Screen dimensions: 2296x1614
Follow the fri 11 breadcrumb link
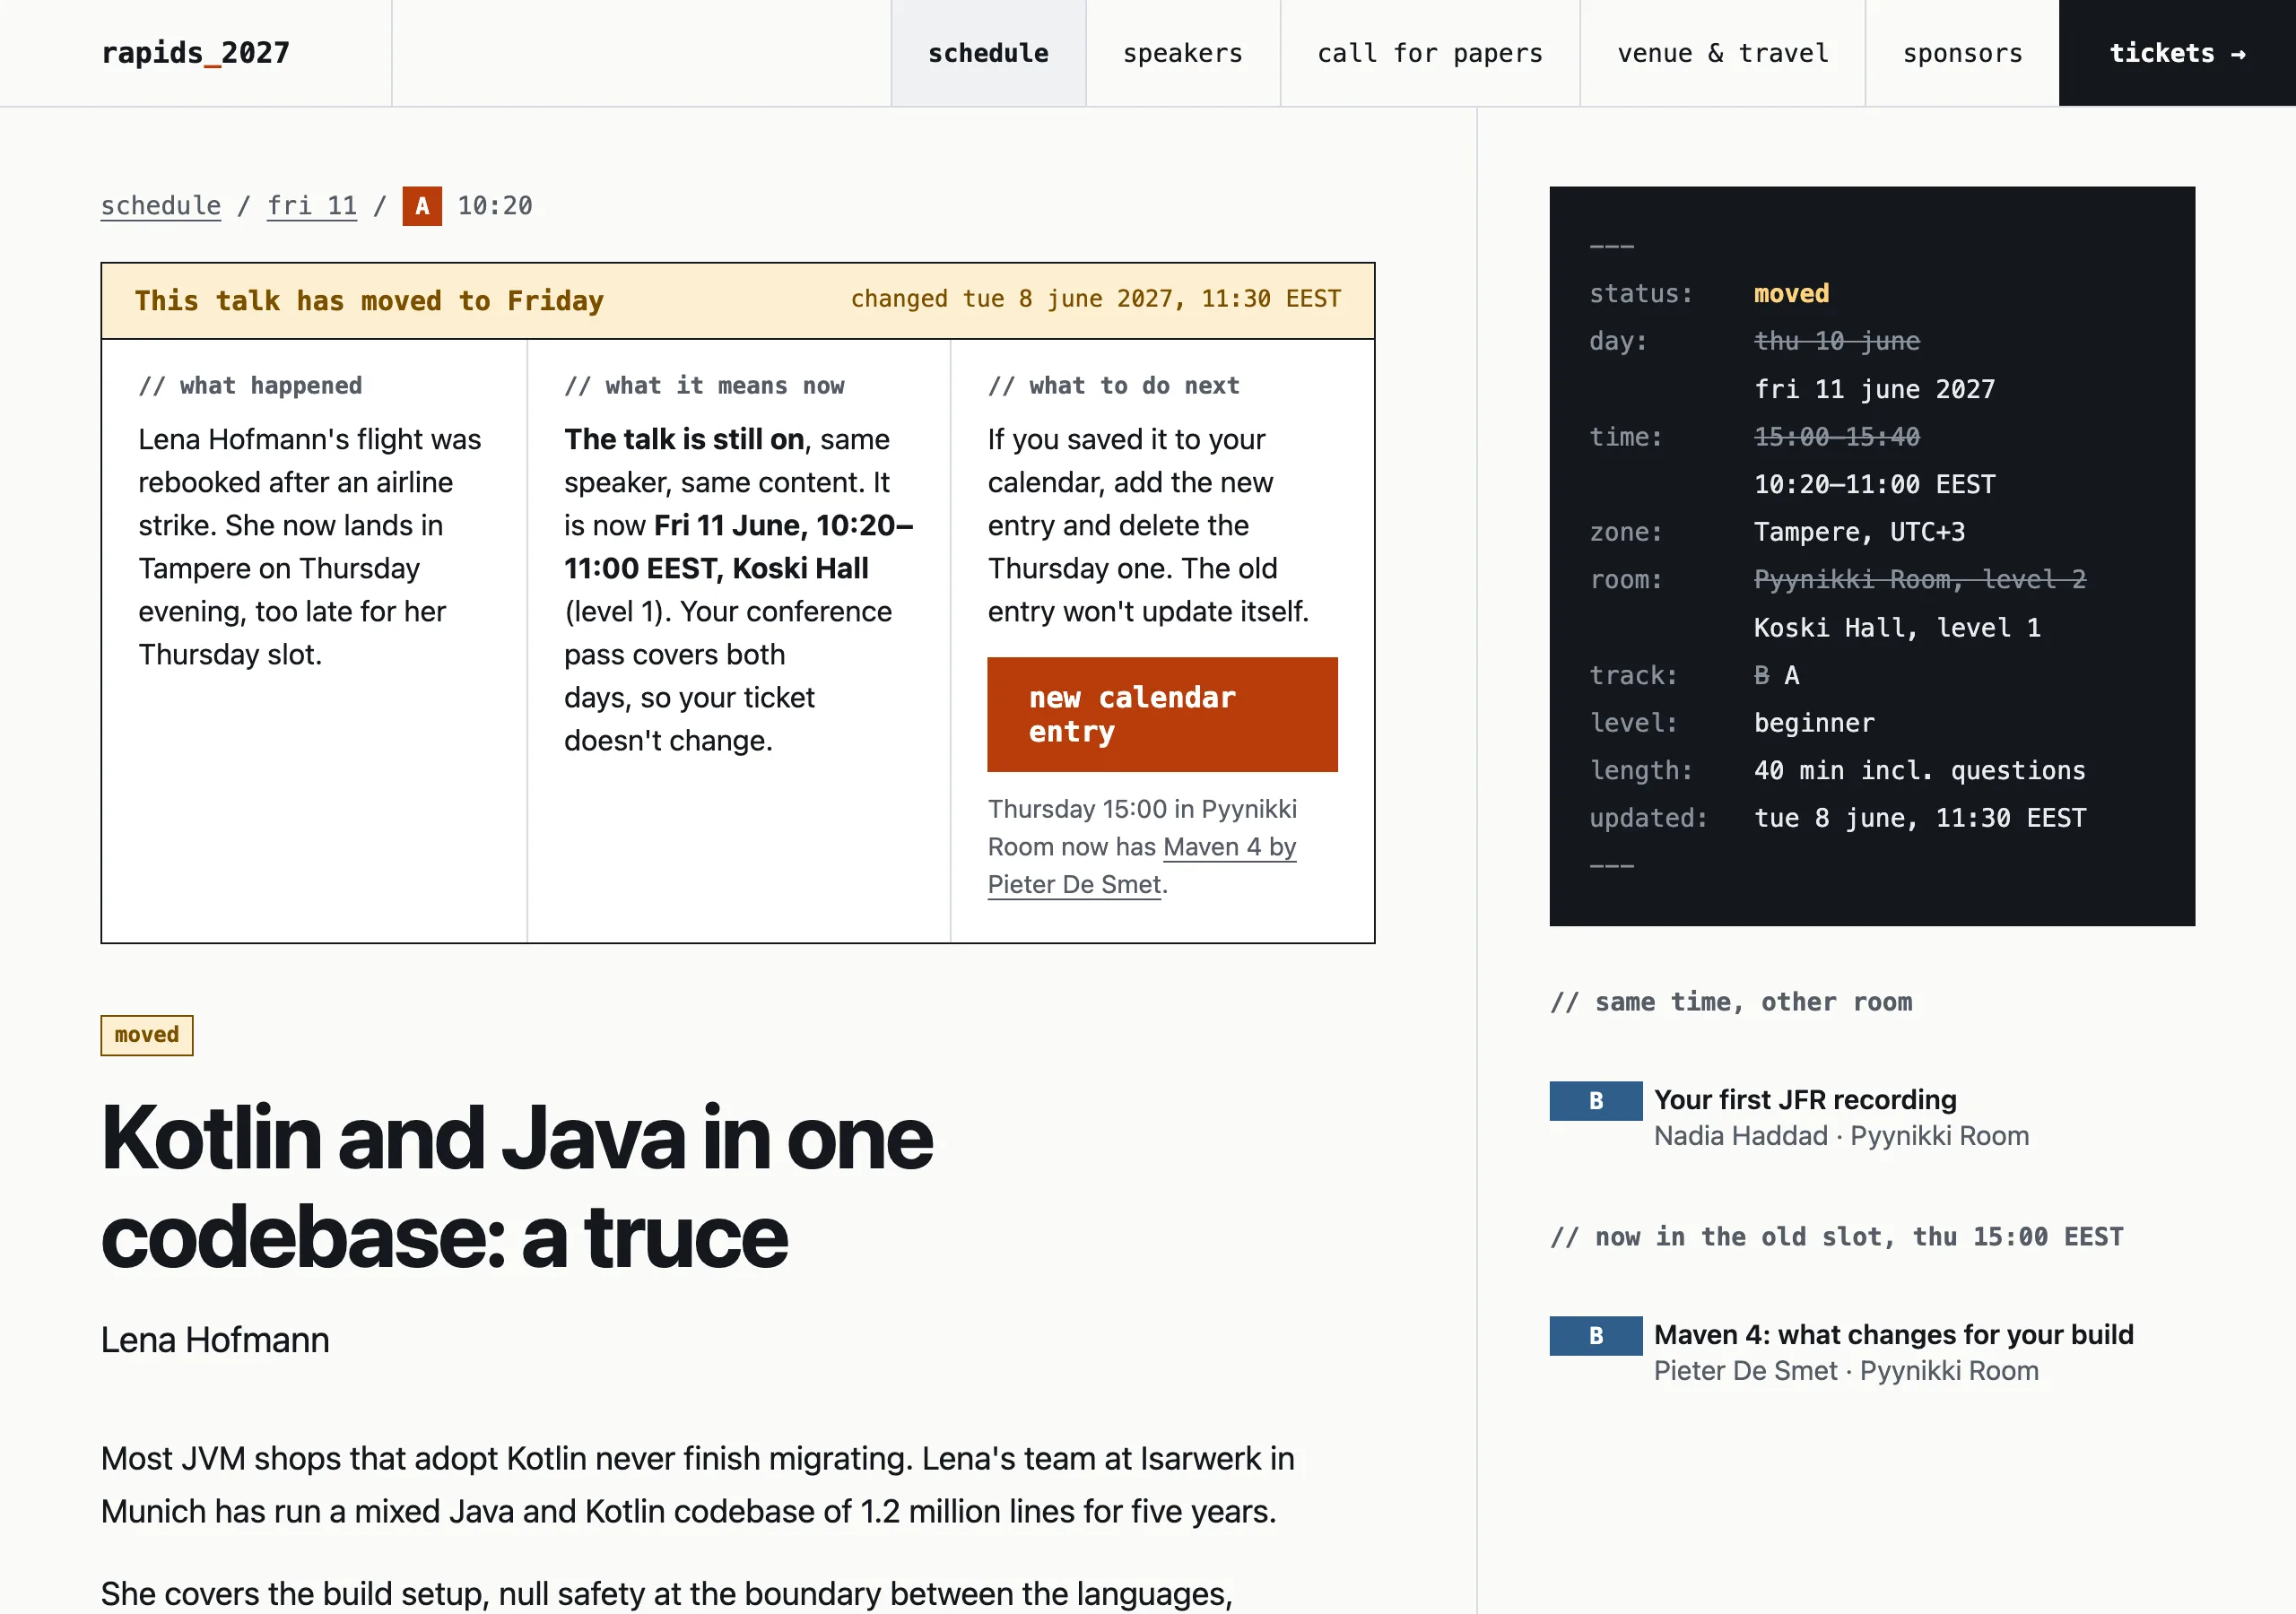pos(312,206)
